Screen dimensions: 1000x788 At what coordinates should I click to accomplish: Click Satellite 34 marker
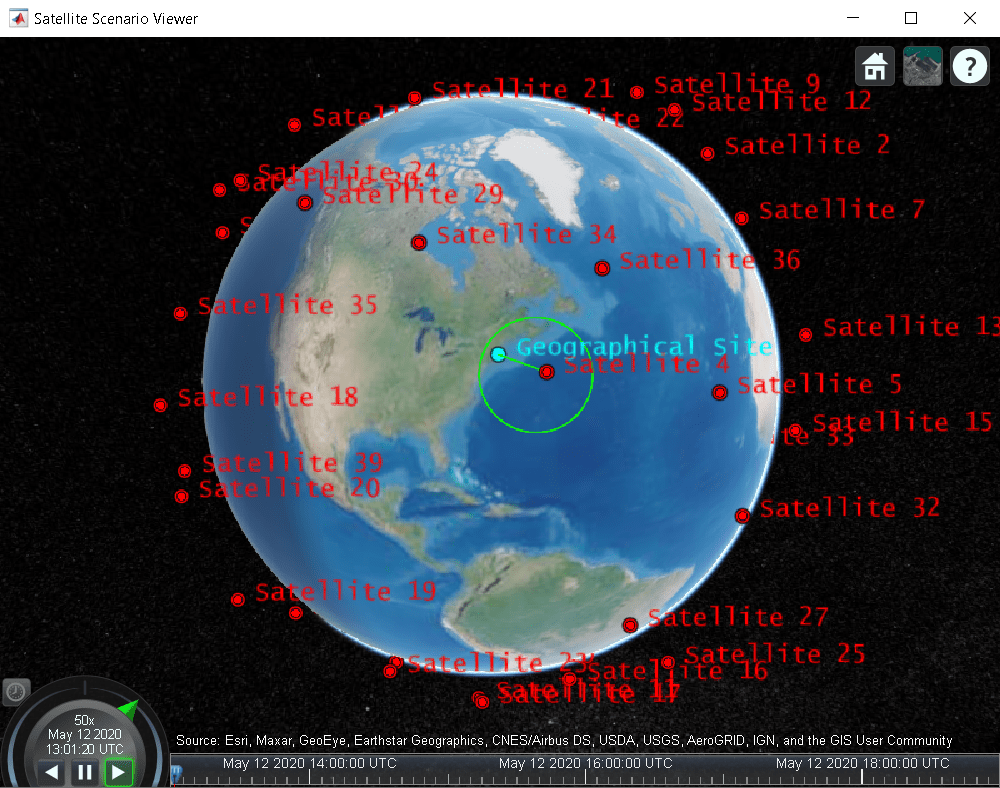click(419, 243)
